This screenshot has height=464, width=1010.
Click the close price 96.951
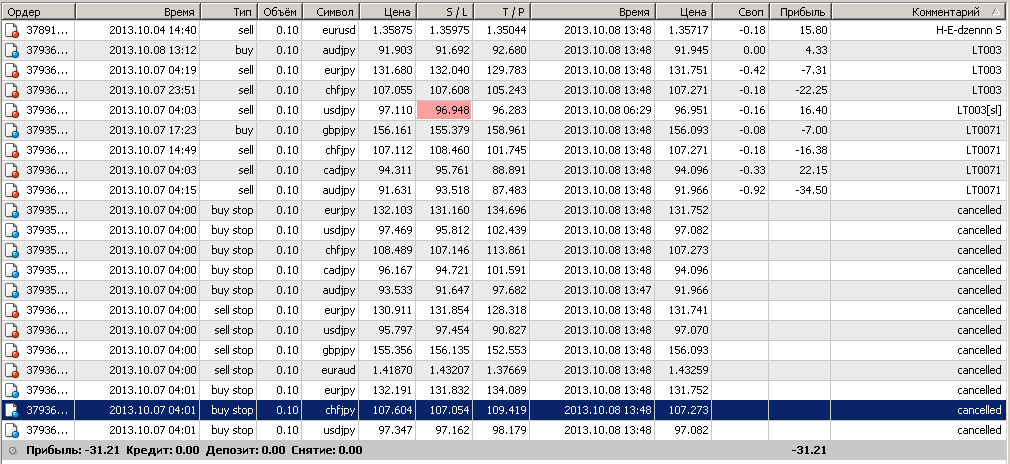tap(692, 110)
